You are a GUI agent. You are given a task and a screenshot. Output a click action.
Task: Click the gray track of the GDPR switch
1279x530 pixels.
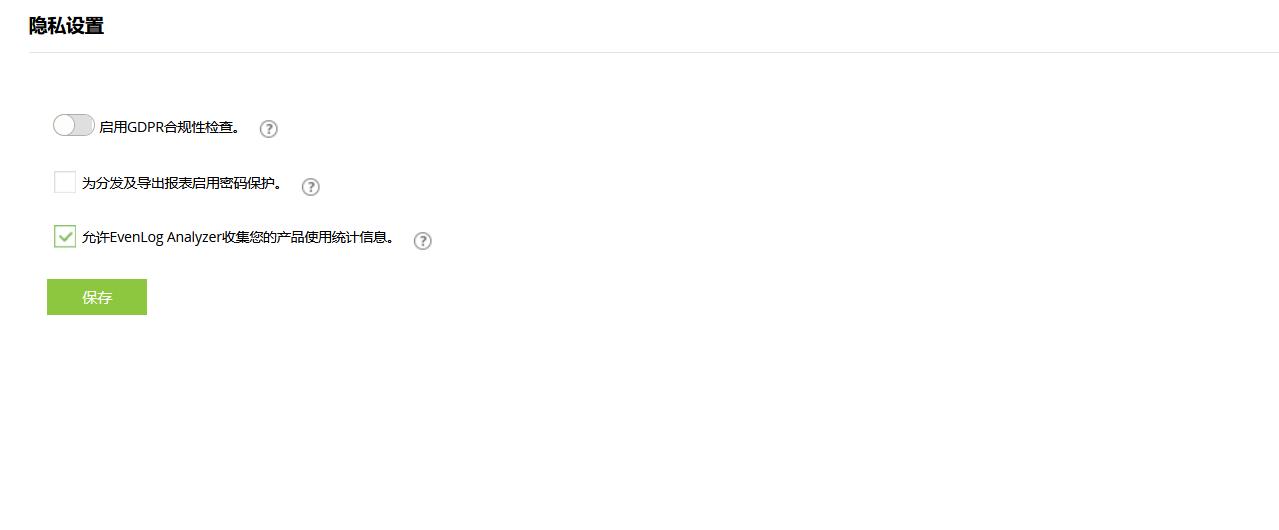[x=84, y=126]
